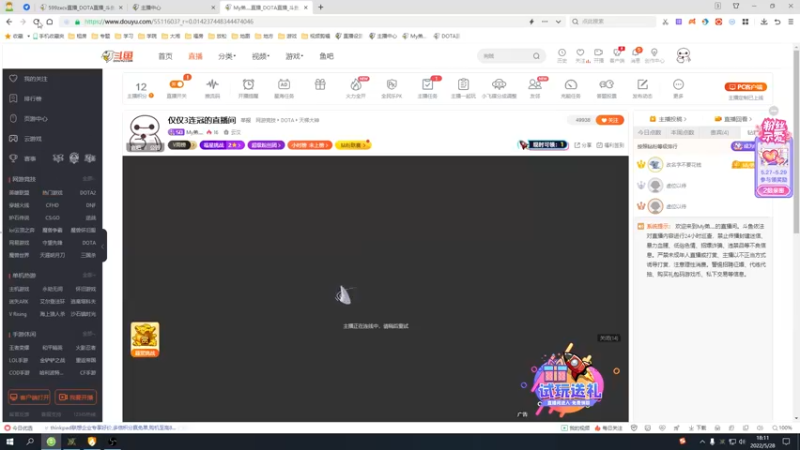
Task: Expand the 游戏 nav dropdown
Action: click(x=294, y=56)
